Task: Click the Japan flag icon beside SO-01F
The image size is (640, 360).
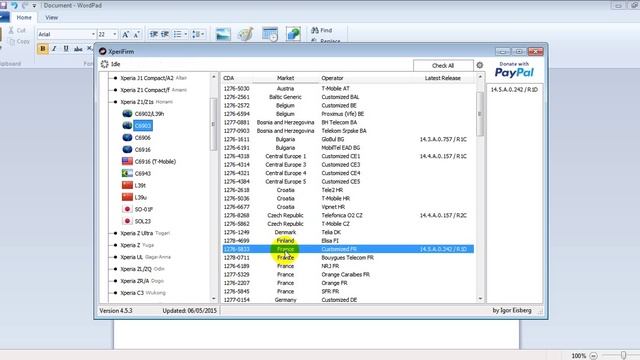Action: coord(127,209)
